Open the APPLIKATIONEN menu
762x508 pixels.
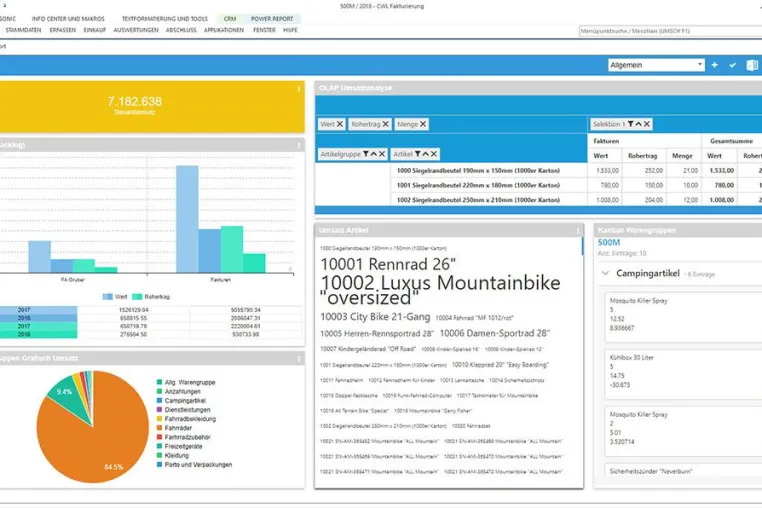coord(224,30)
